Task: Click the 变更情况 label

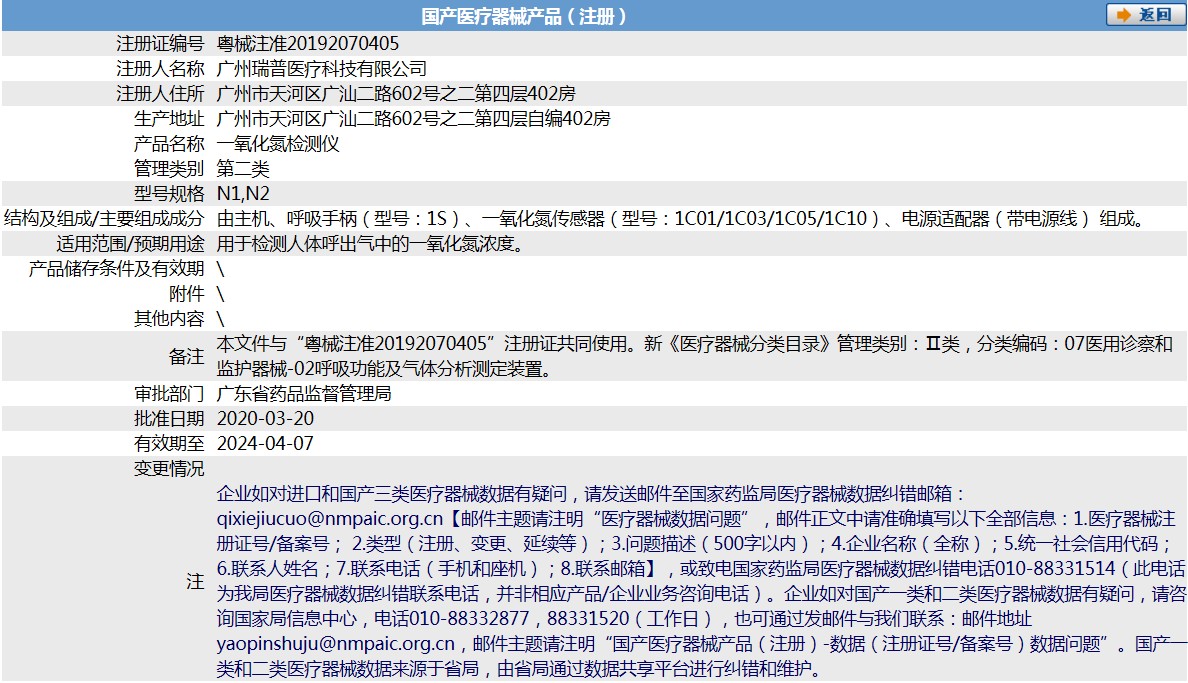Action: point(169,468)
